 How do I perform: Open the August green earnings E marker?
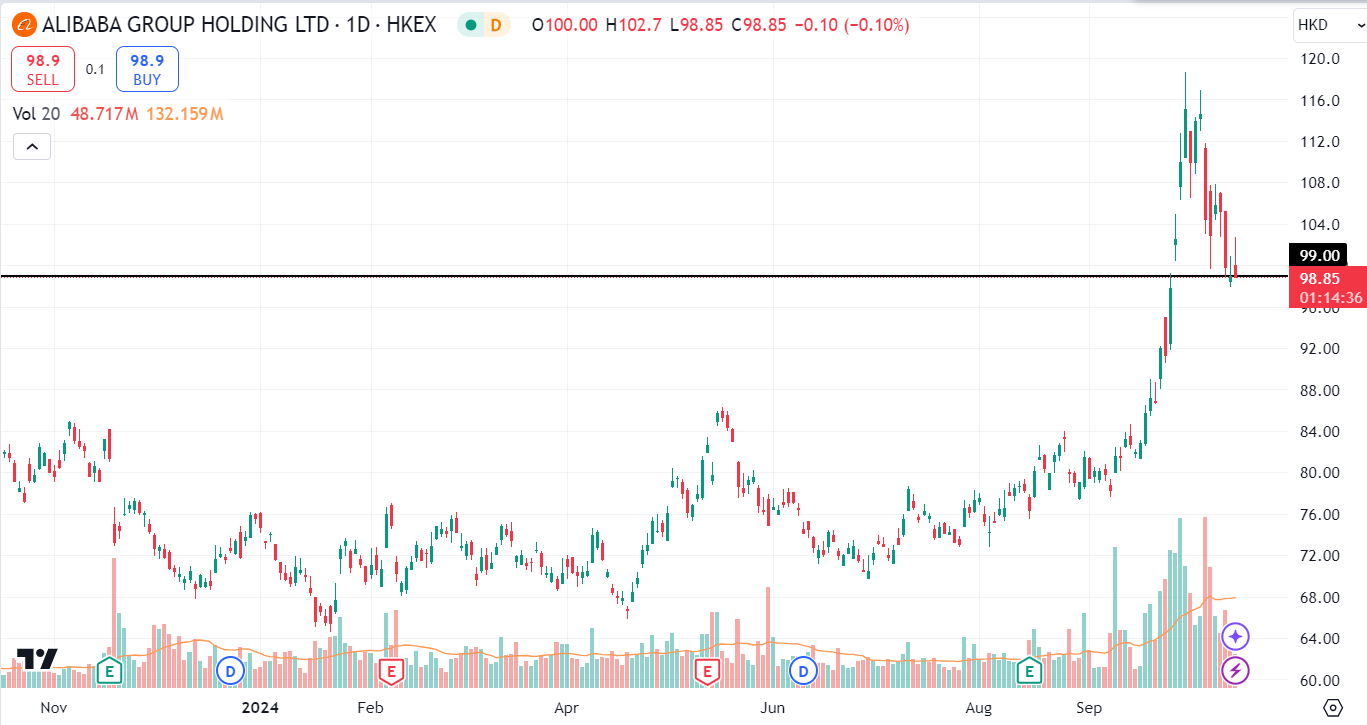tap(1028, 670)
